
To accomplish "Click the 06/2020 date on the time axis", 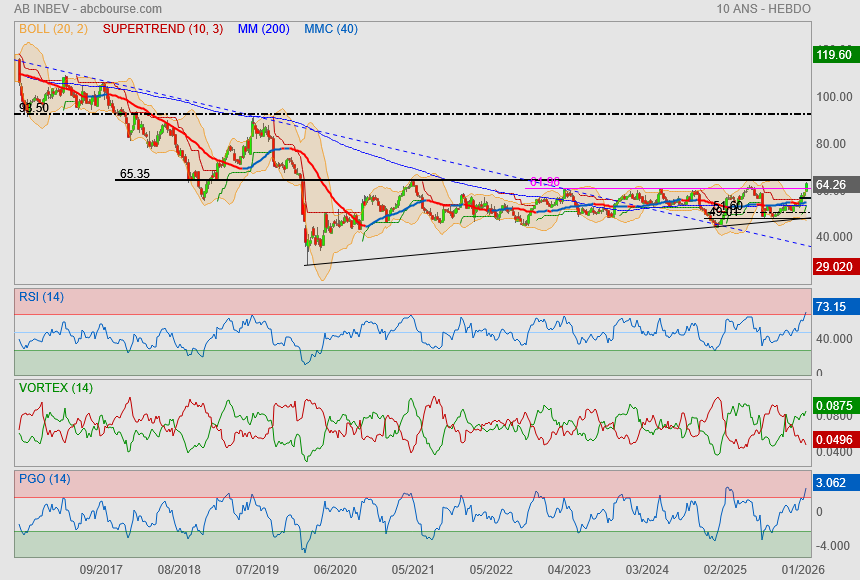I will (335, 568).
